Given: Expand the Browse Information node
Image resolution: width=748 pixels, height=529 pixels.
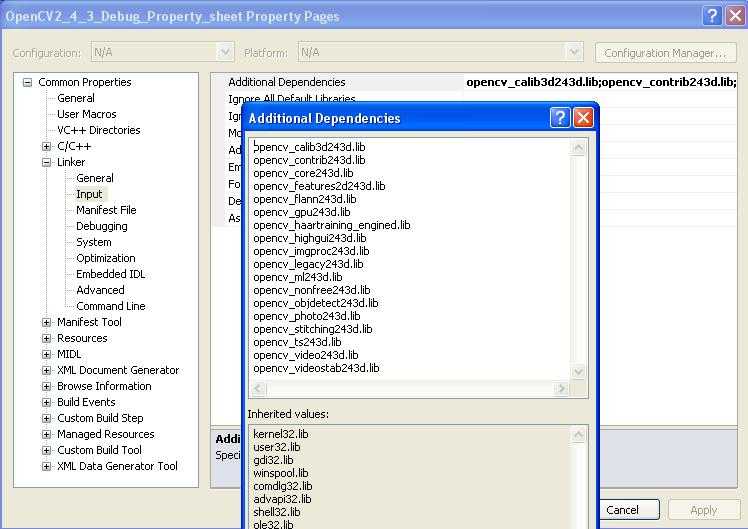Looking at the screenshot, I should click(46, 386).
